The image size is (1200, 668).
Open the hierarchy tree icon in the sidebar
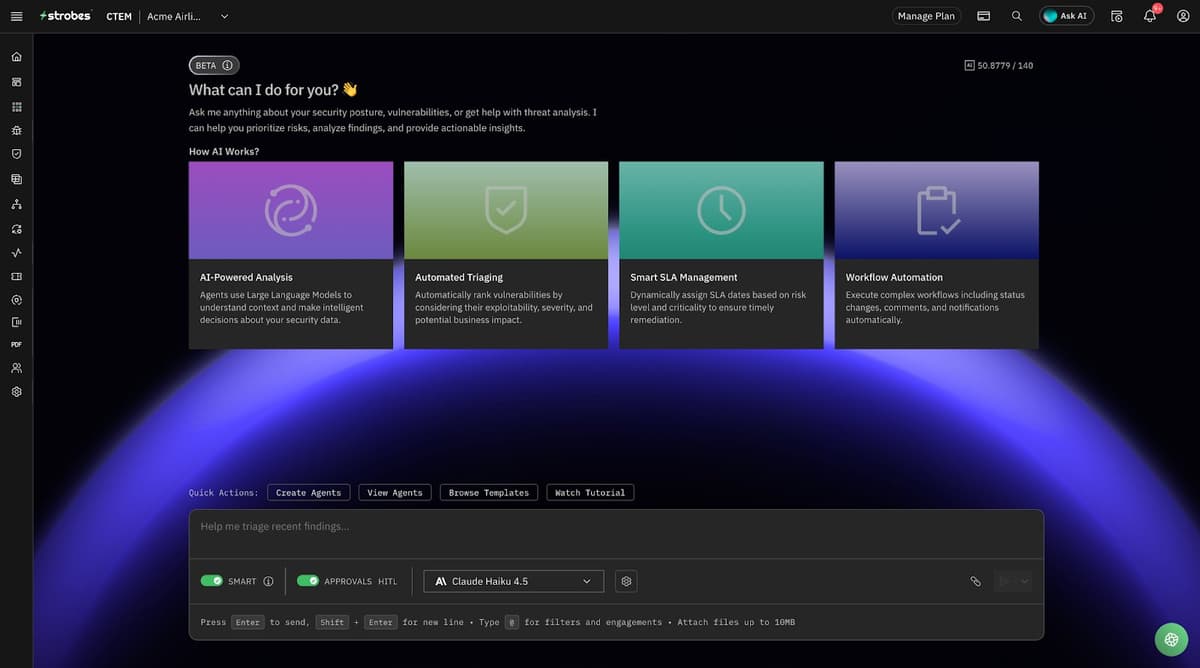coord(16,204)
